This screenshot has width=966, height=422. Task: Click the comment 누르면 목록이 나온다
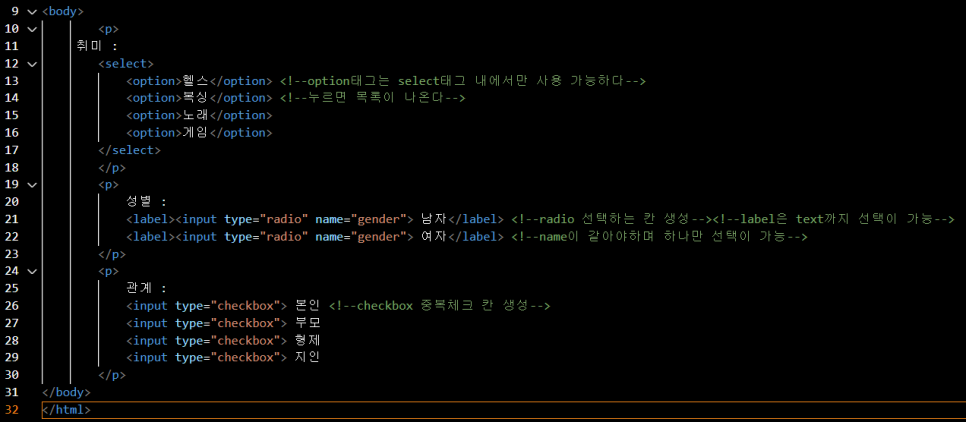(372, 98)
